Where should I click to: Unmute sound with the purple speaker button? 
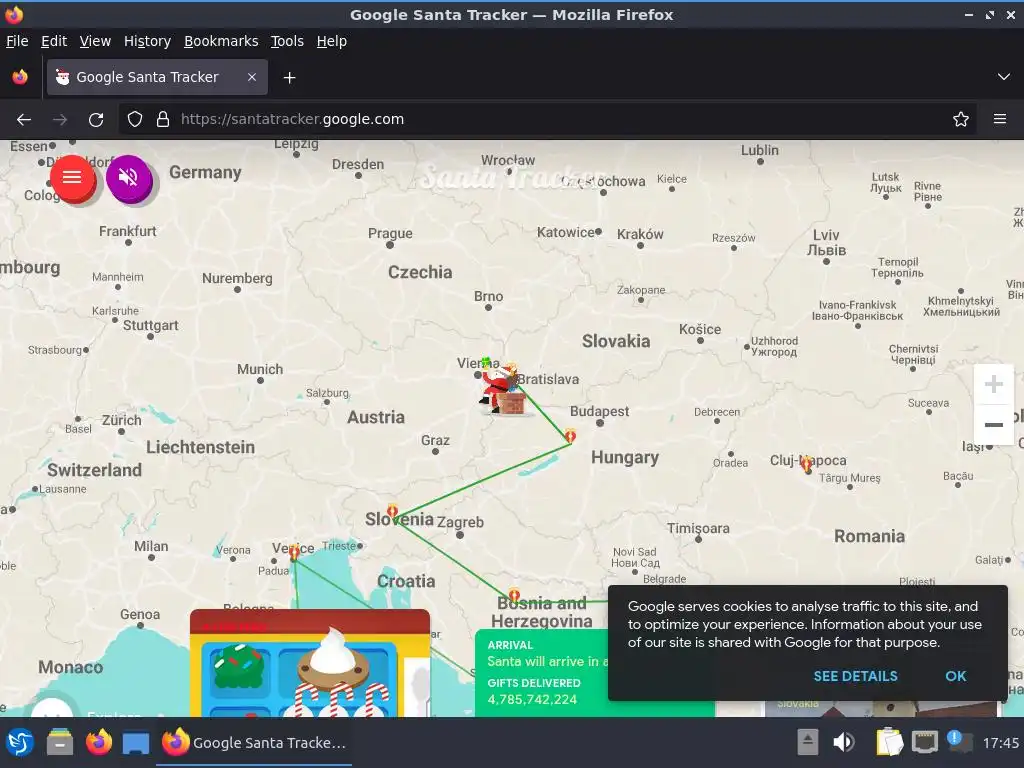pos(129,178)
